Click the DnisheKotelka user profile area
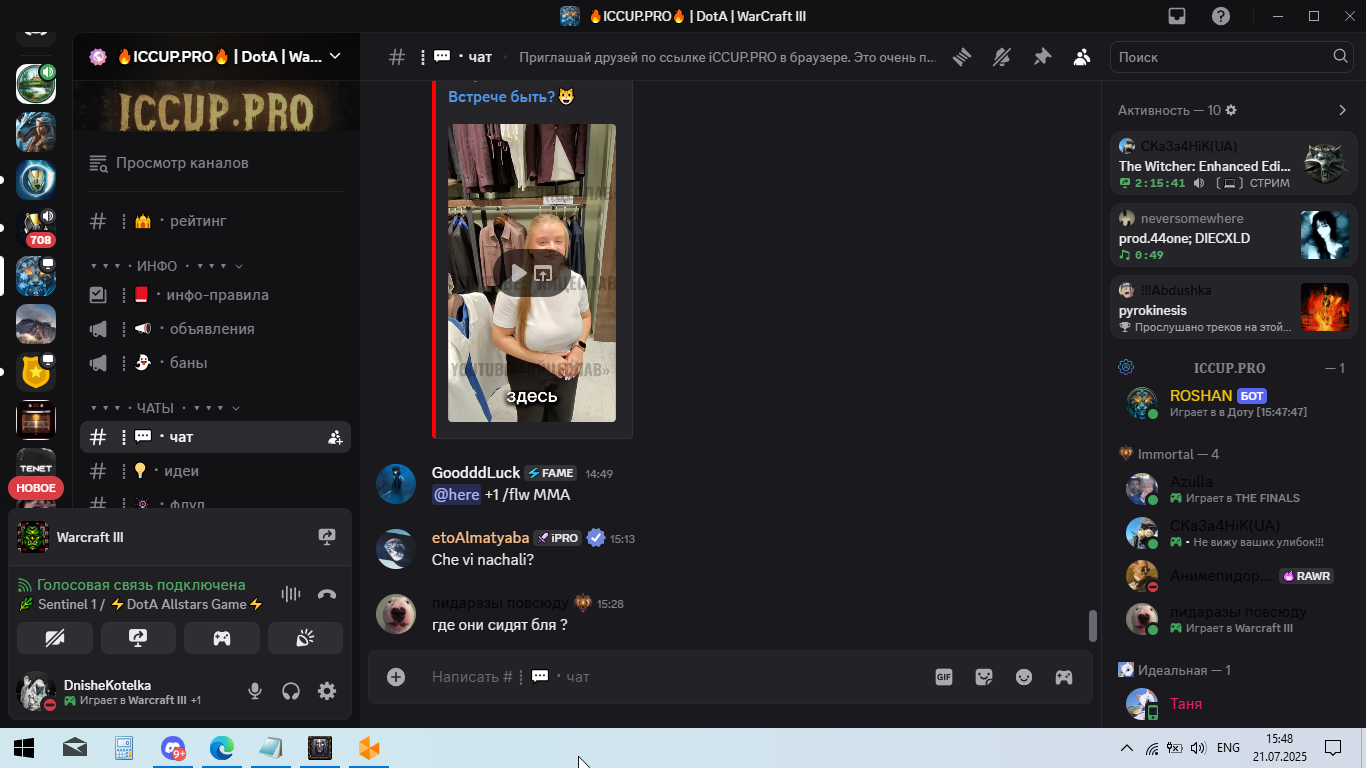The image size is (1366, 768). click(123, 691)
